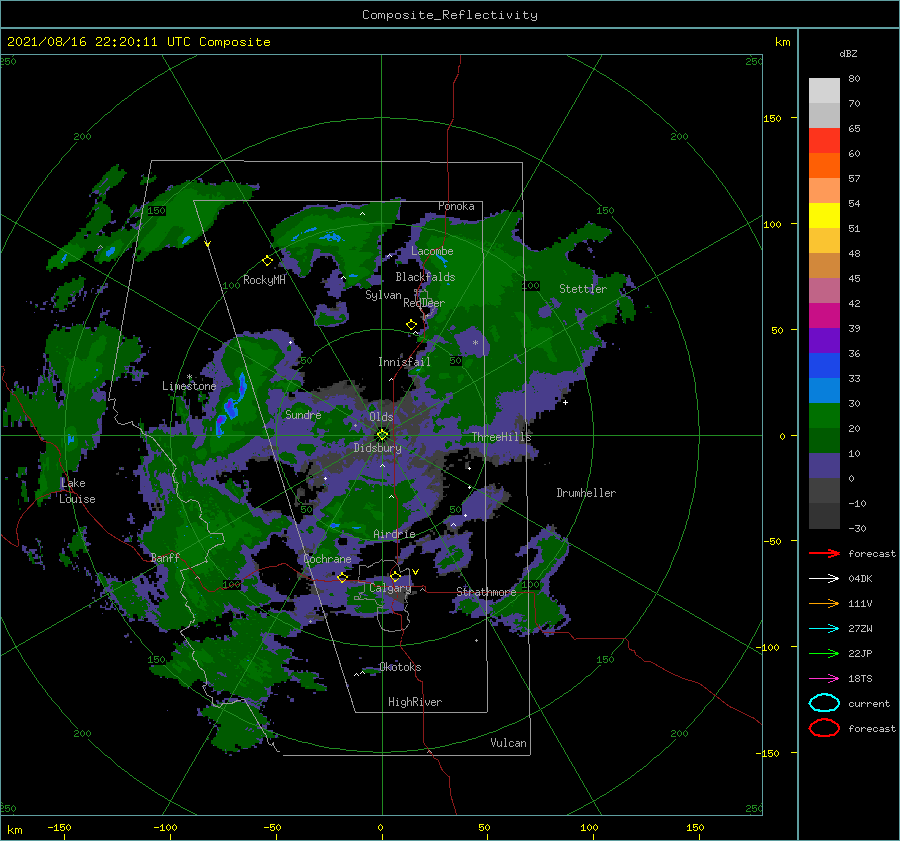Click the Okotoks label
900x841 pixels.
coord(400,667)
